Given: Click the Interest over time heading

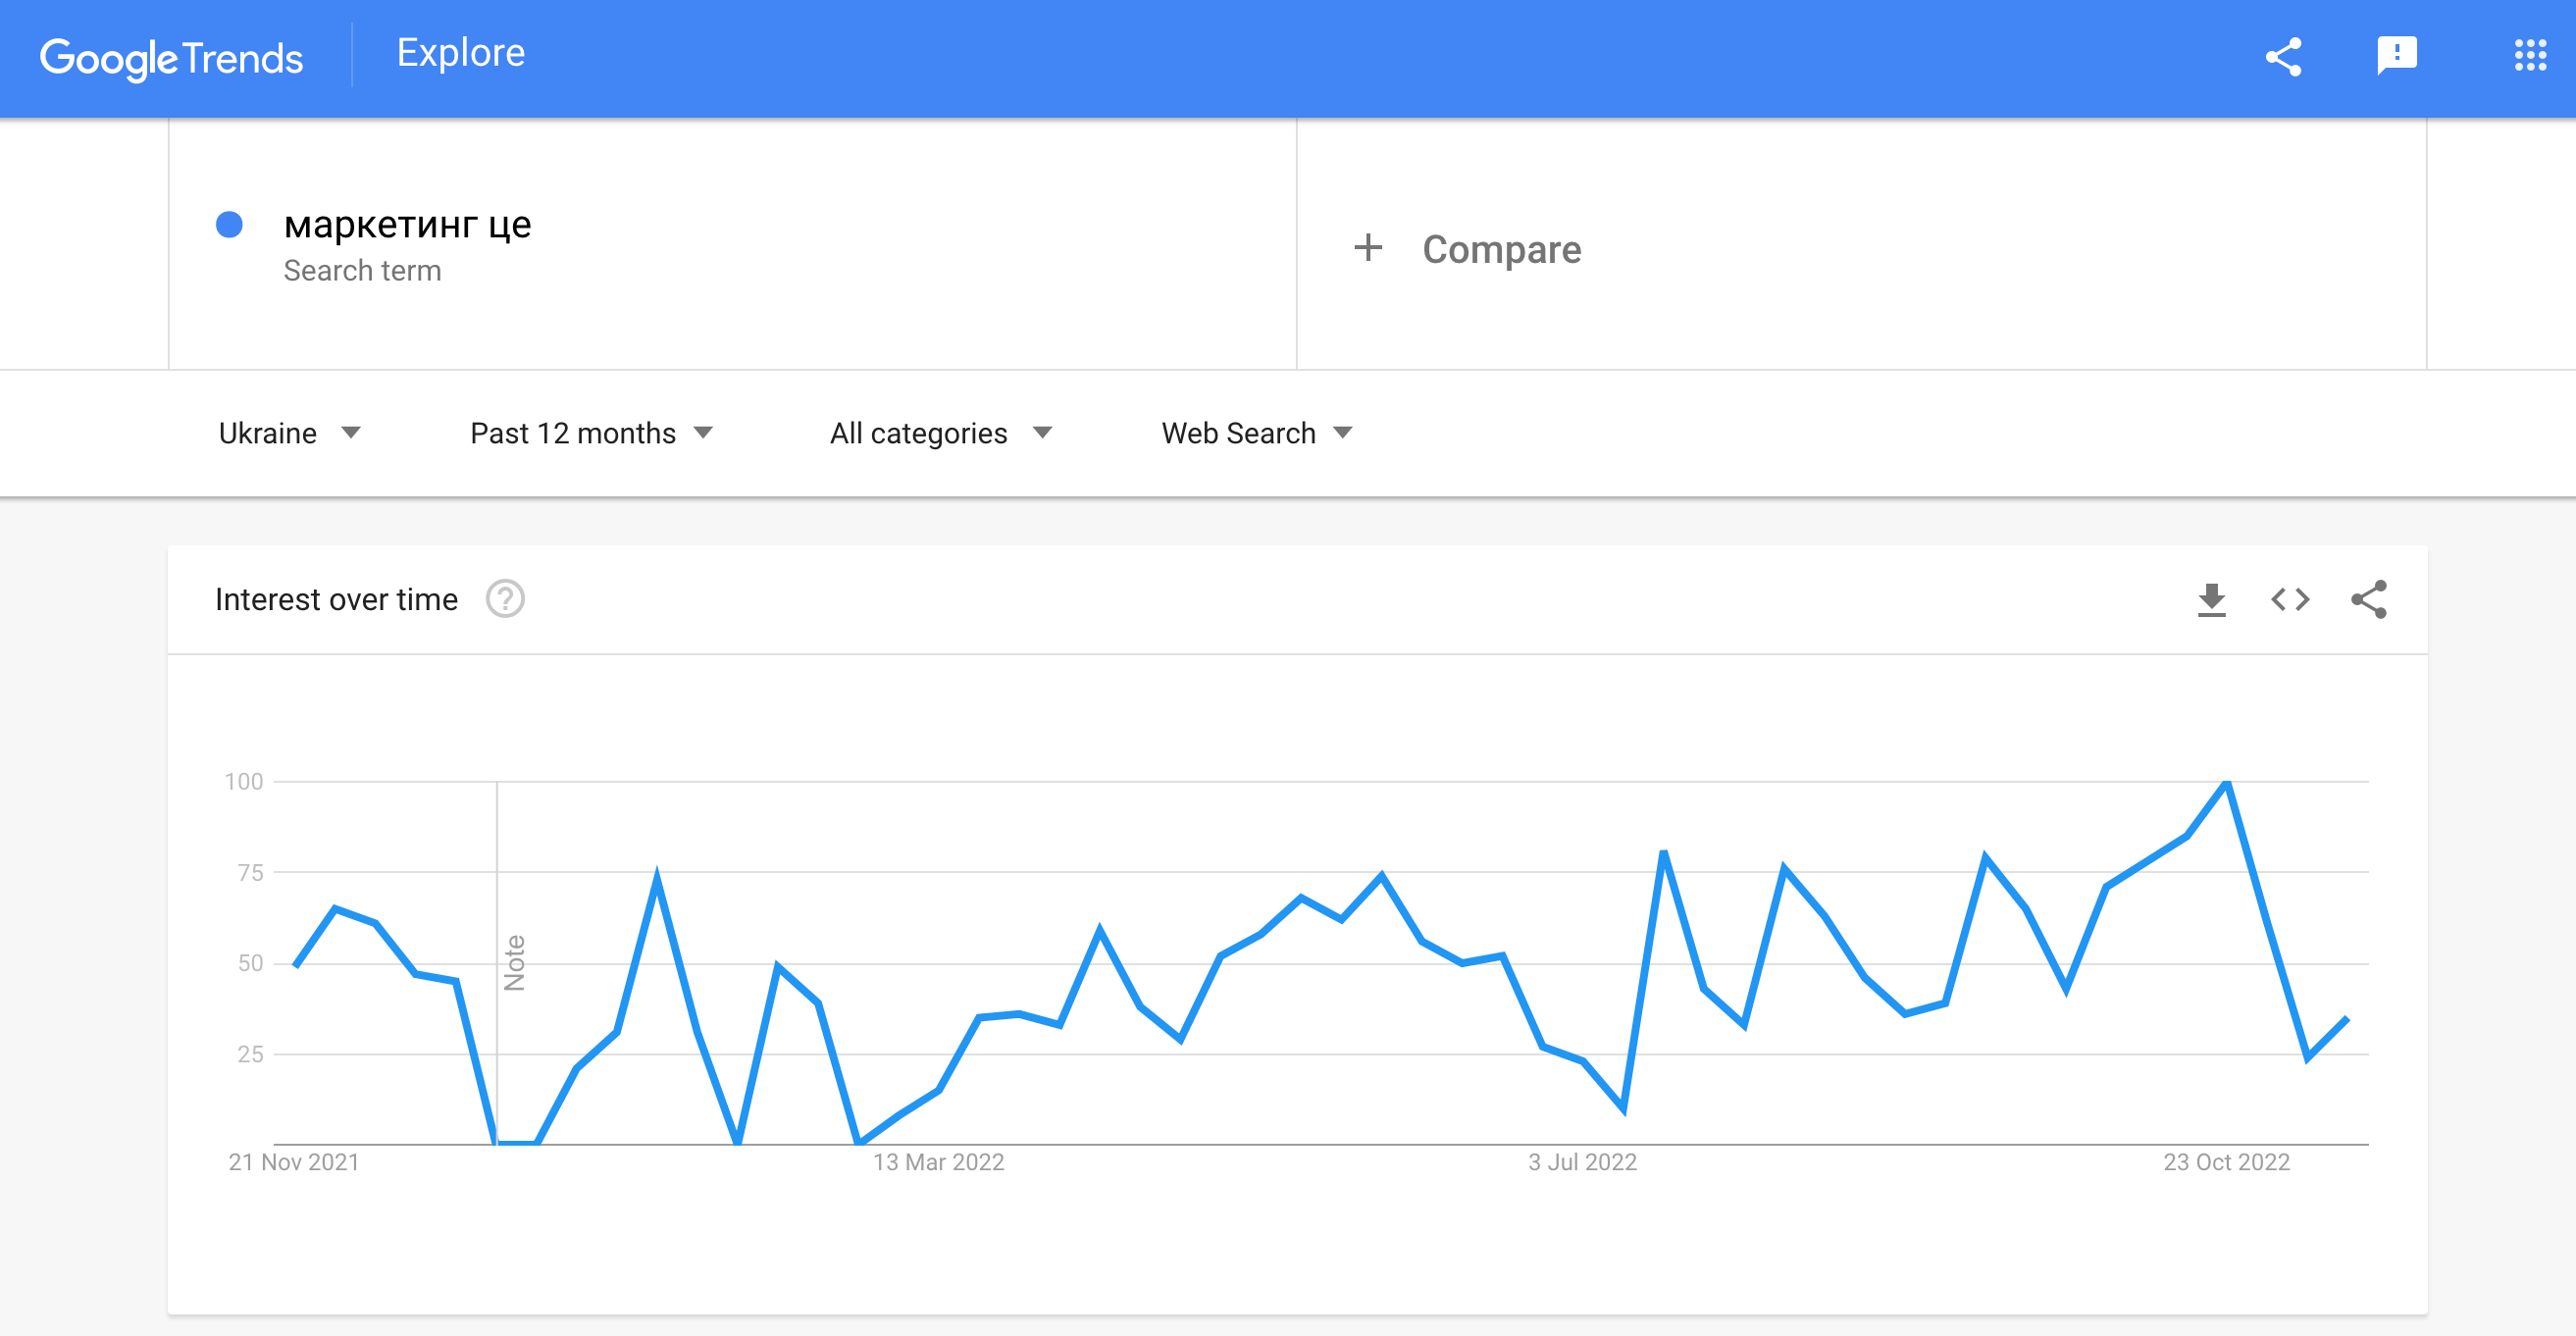Looking at the screenshot, I should click(336, 600).
